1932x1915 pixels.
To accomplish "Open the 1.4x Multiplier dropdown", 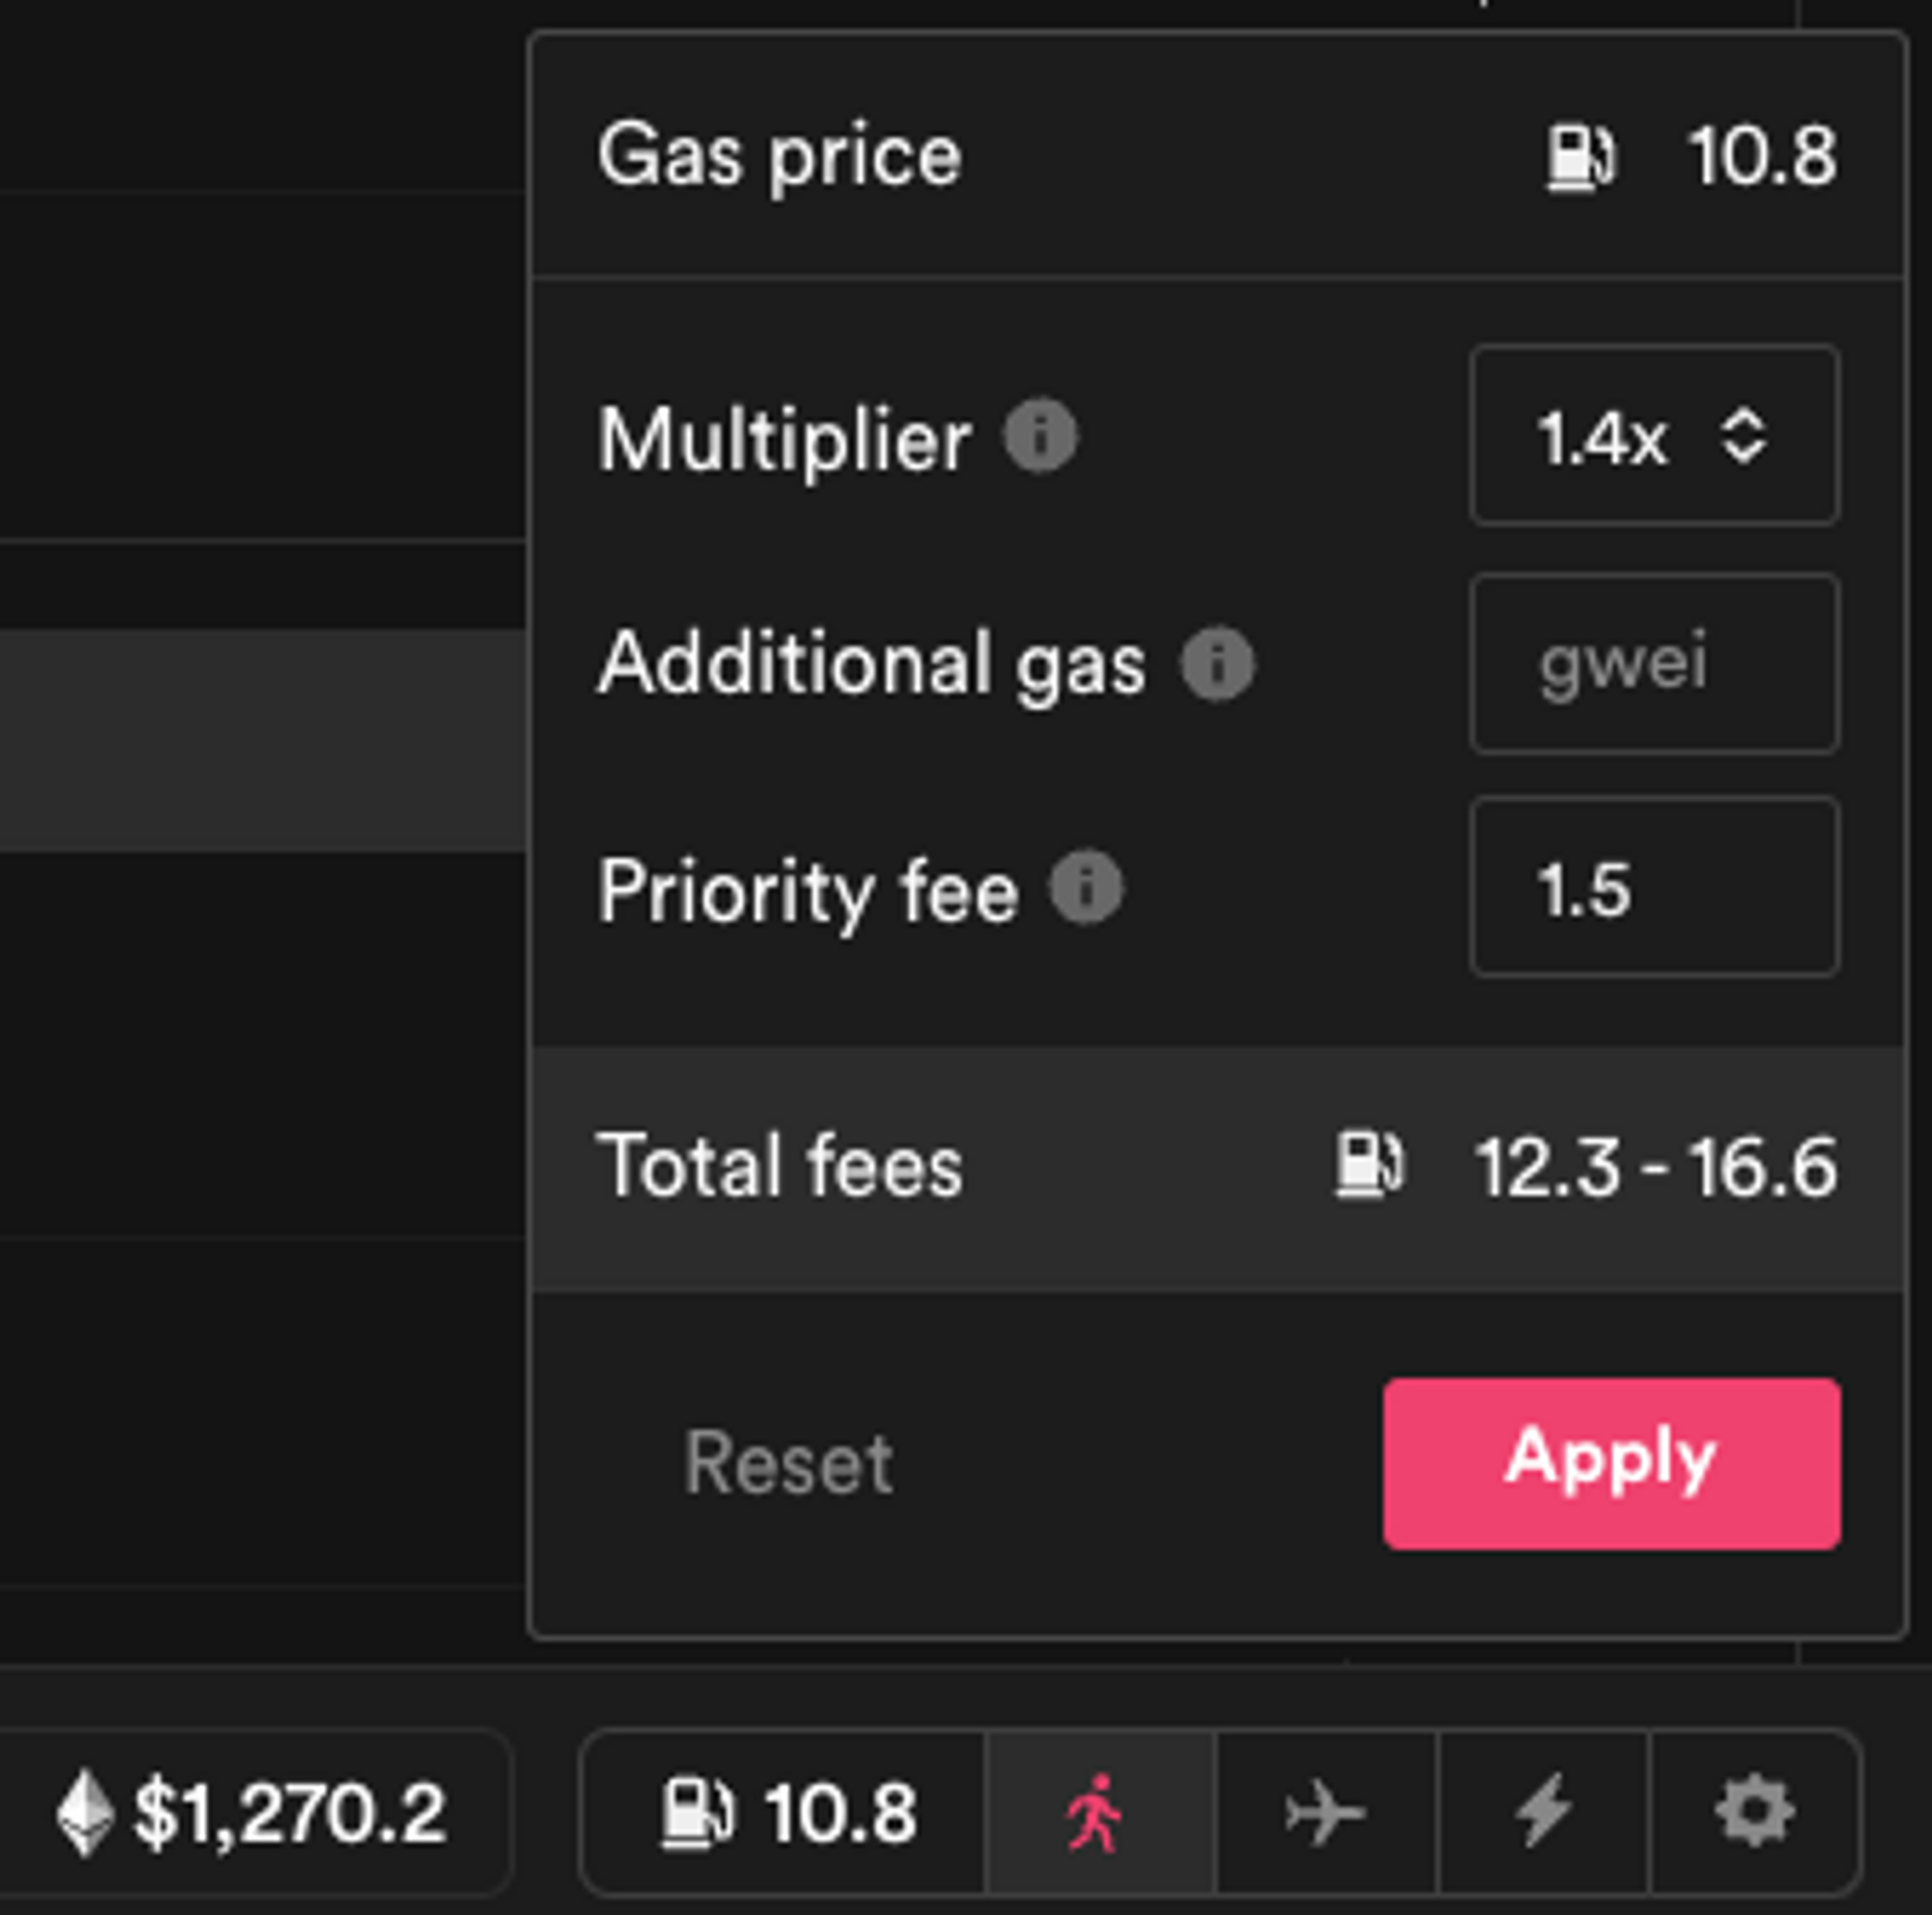I will coord(1654,435).
